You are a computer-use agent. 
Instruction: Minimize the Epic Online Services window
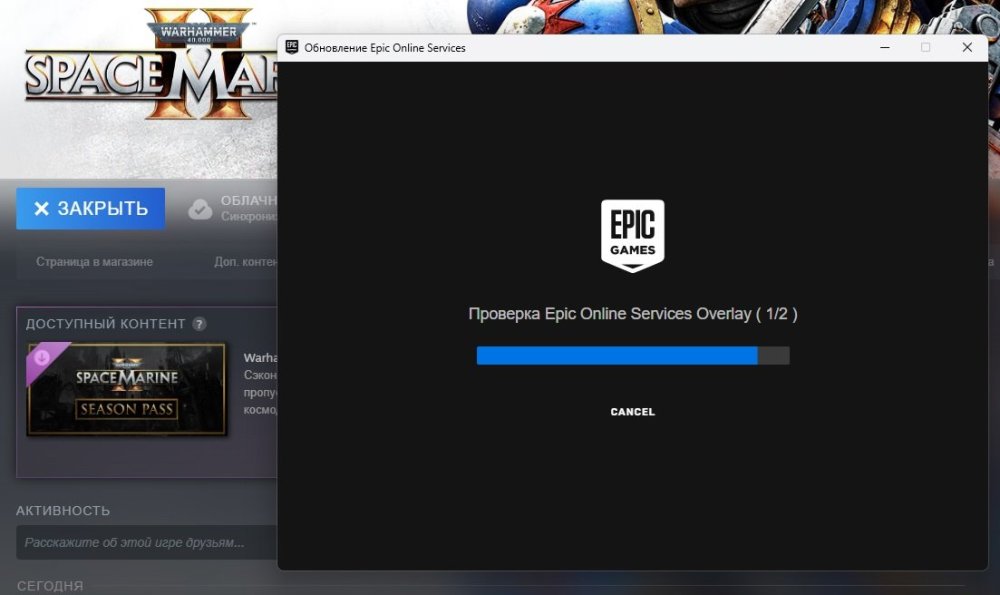[884, 47]
